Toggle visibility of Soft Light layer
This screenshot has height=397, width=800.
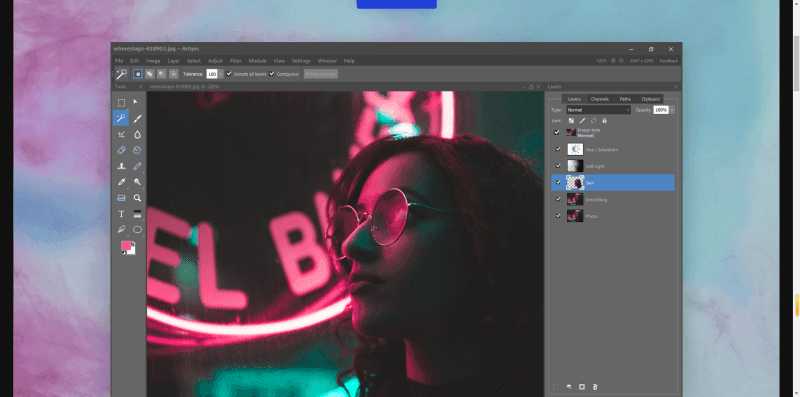(558, 166)
